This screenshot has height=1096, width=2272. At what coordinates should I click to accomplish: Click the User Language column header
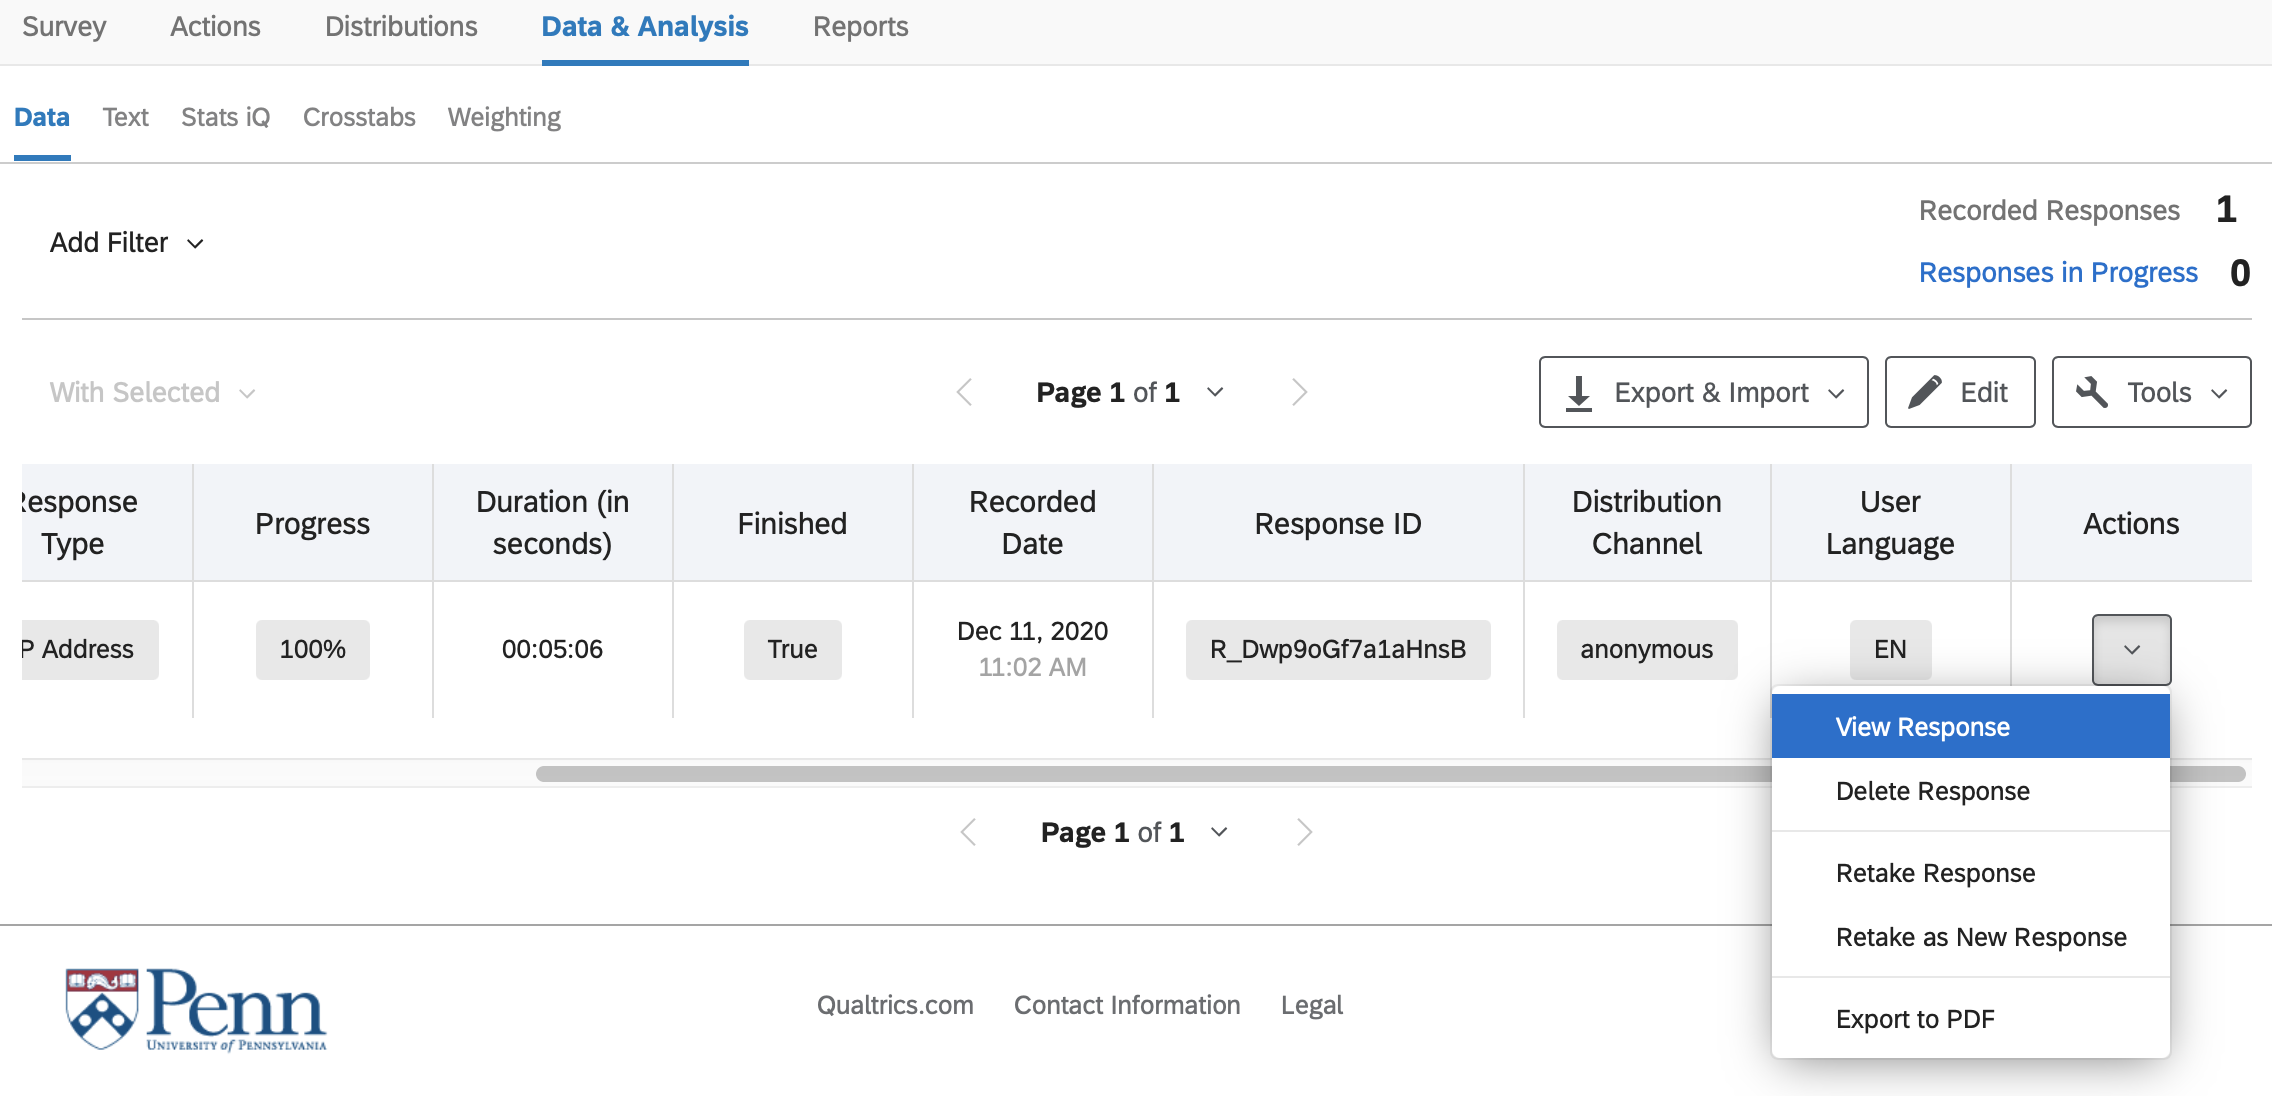pos(1890,522)
